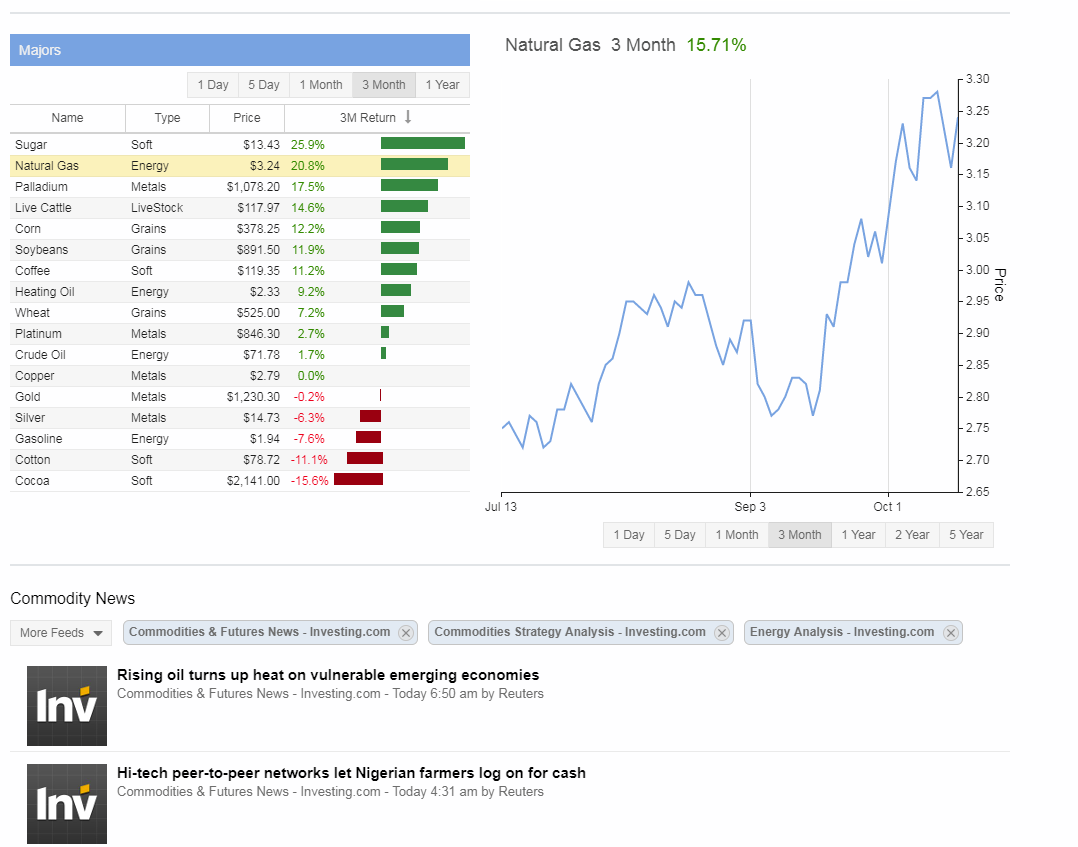
Task: Sort table by Price column header
Action: coord(247,118)
